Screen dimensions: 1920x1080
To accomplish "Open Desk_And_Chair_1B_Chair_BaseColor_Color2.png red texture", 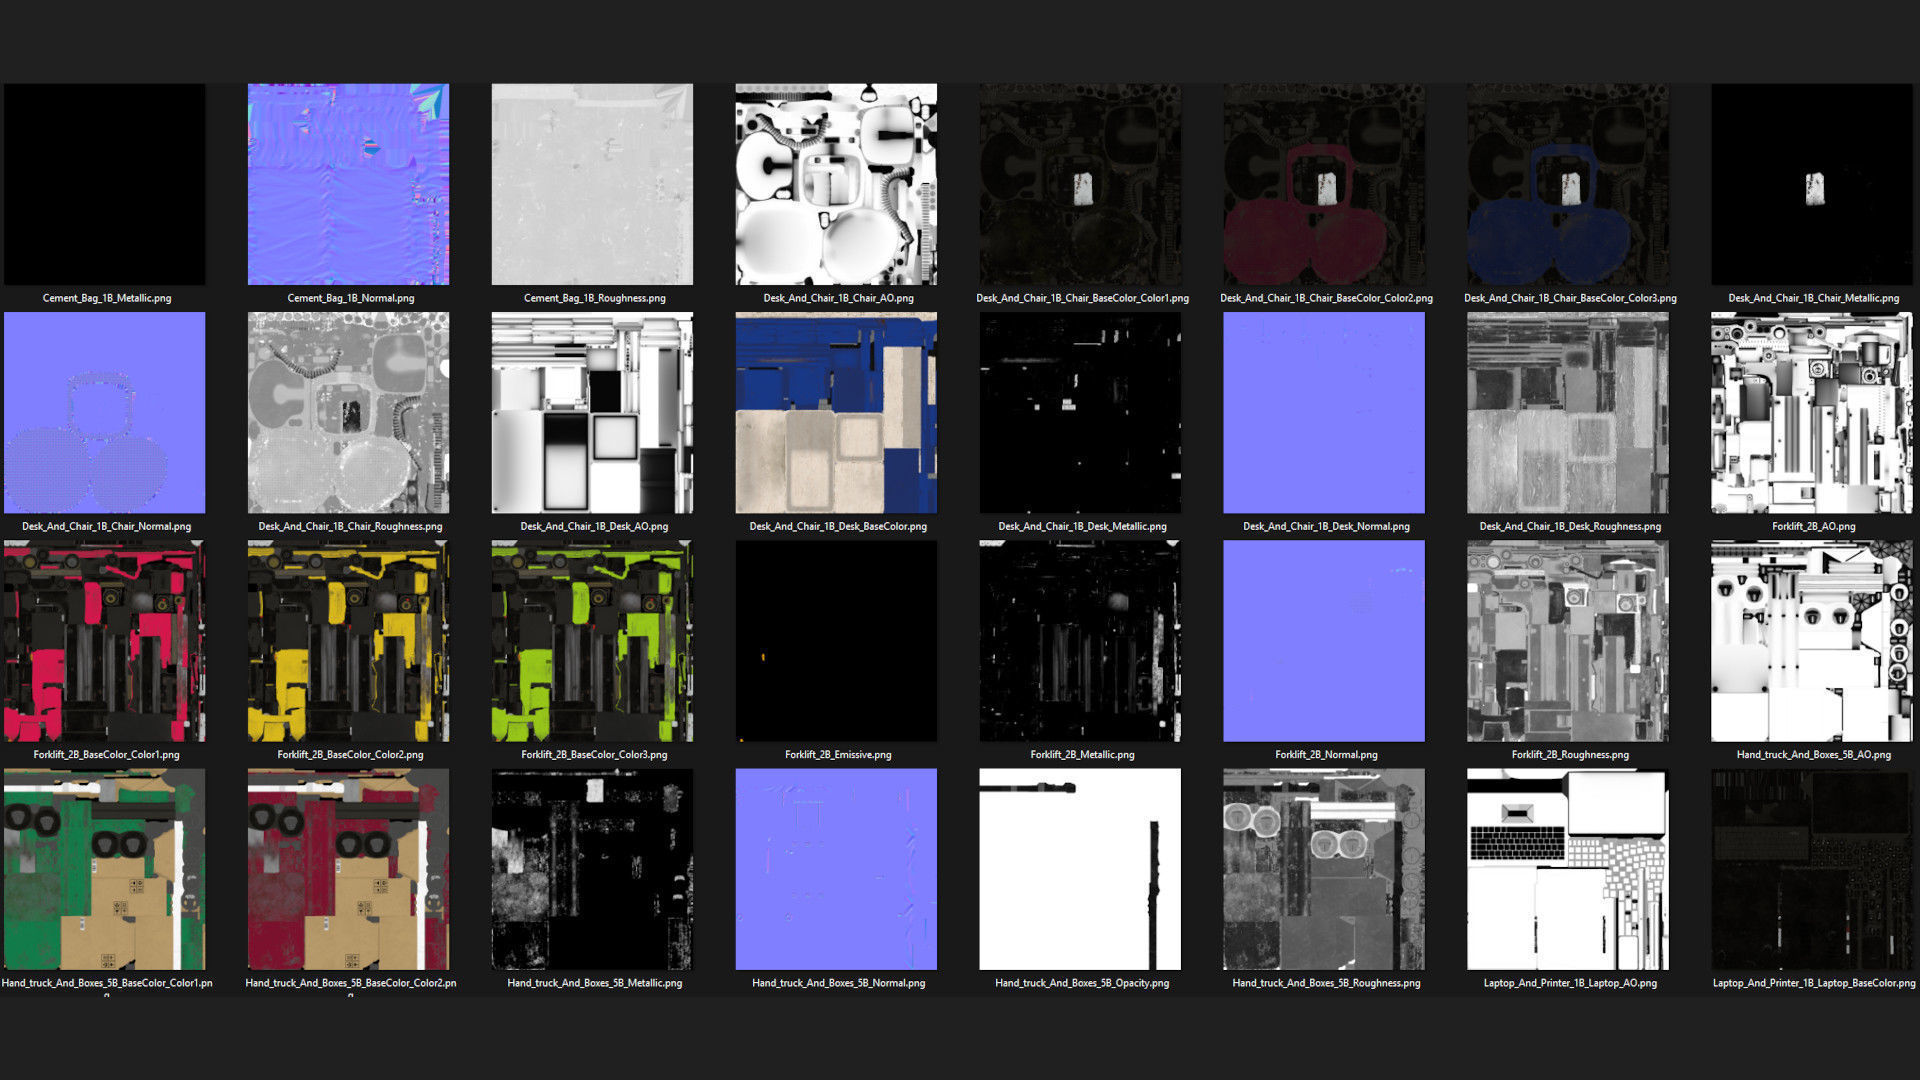I will 1324,184.
